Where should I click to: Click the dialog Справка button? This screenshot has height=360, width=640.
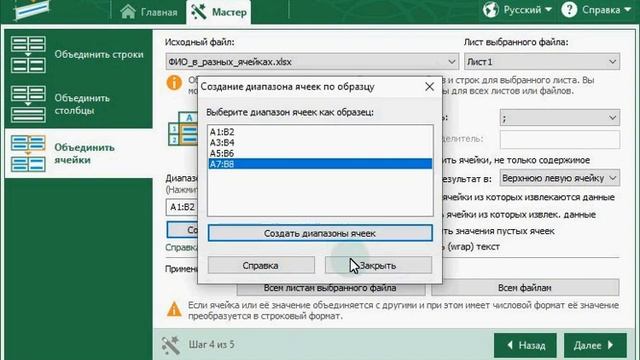pos(261,266)
